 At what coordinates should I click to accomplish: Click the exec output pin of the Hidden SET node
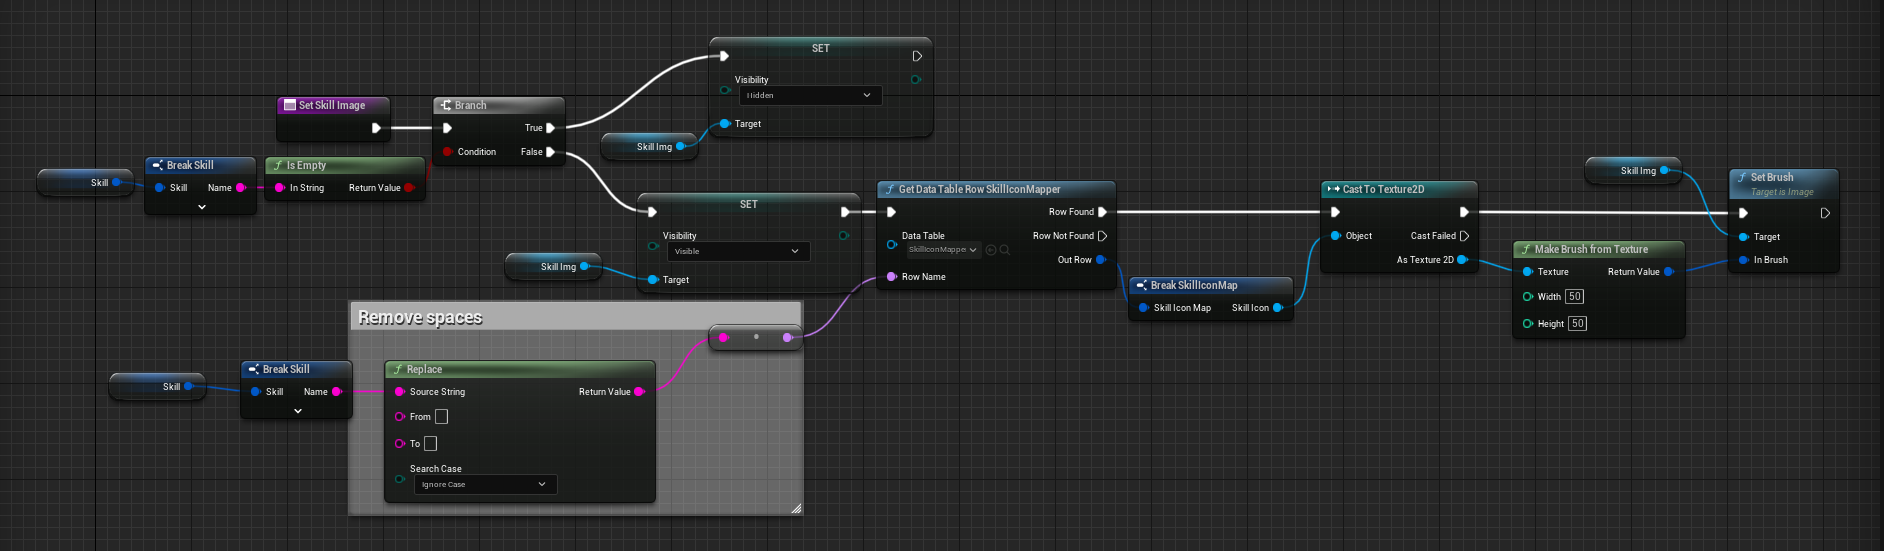917,56
